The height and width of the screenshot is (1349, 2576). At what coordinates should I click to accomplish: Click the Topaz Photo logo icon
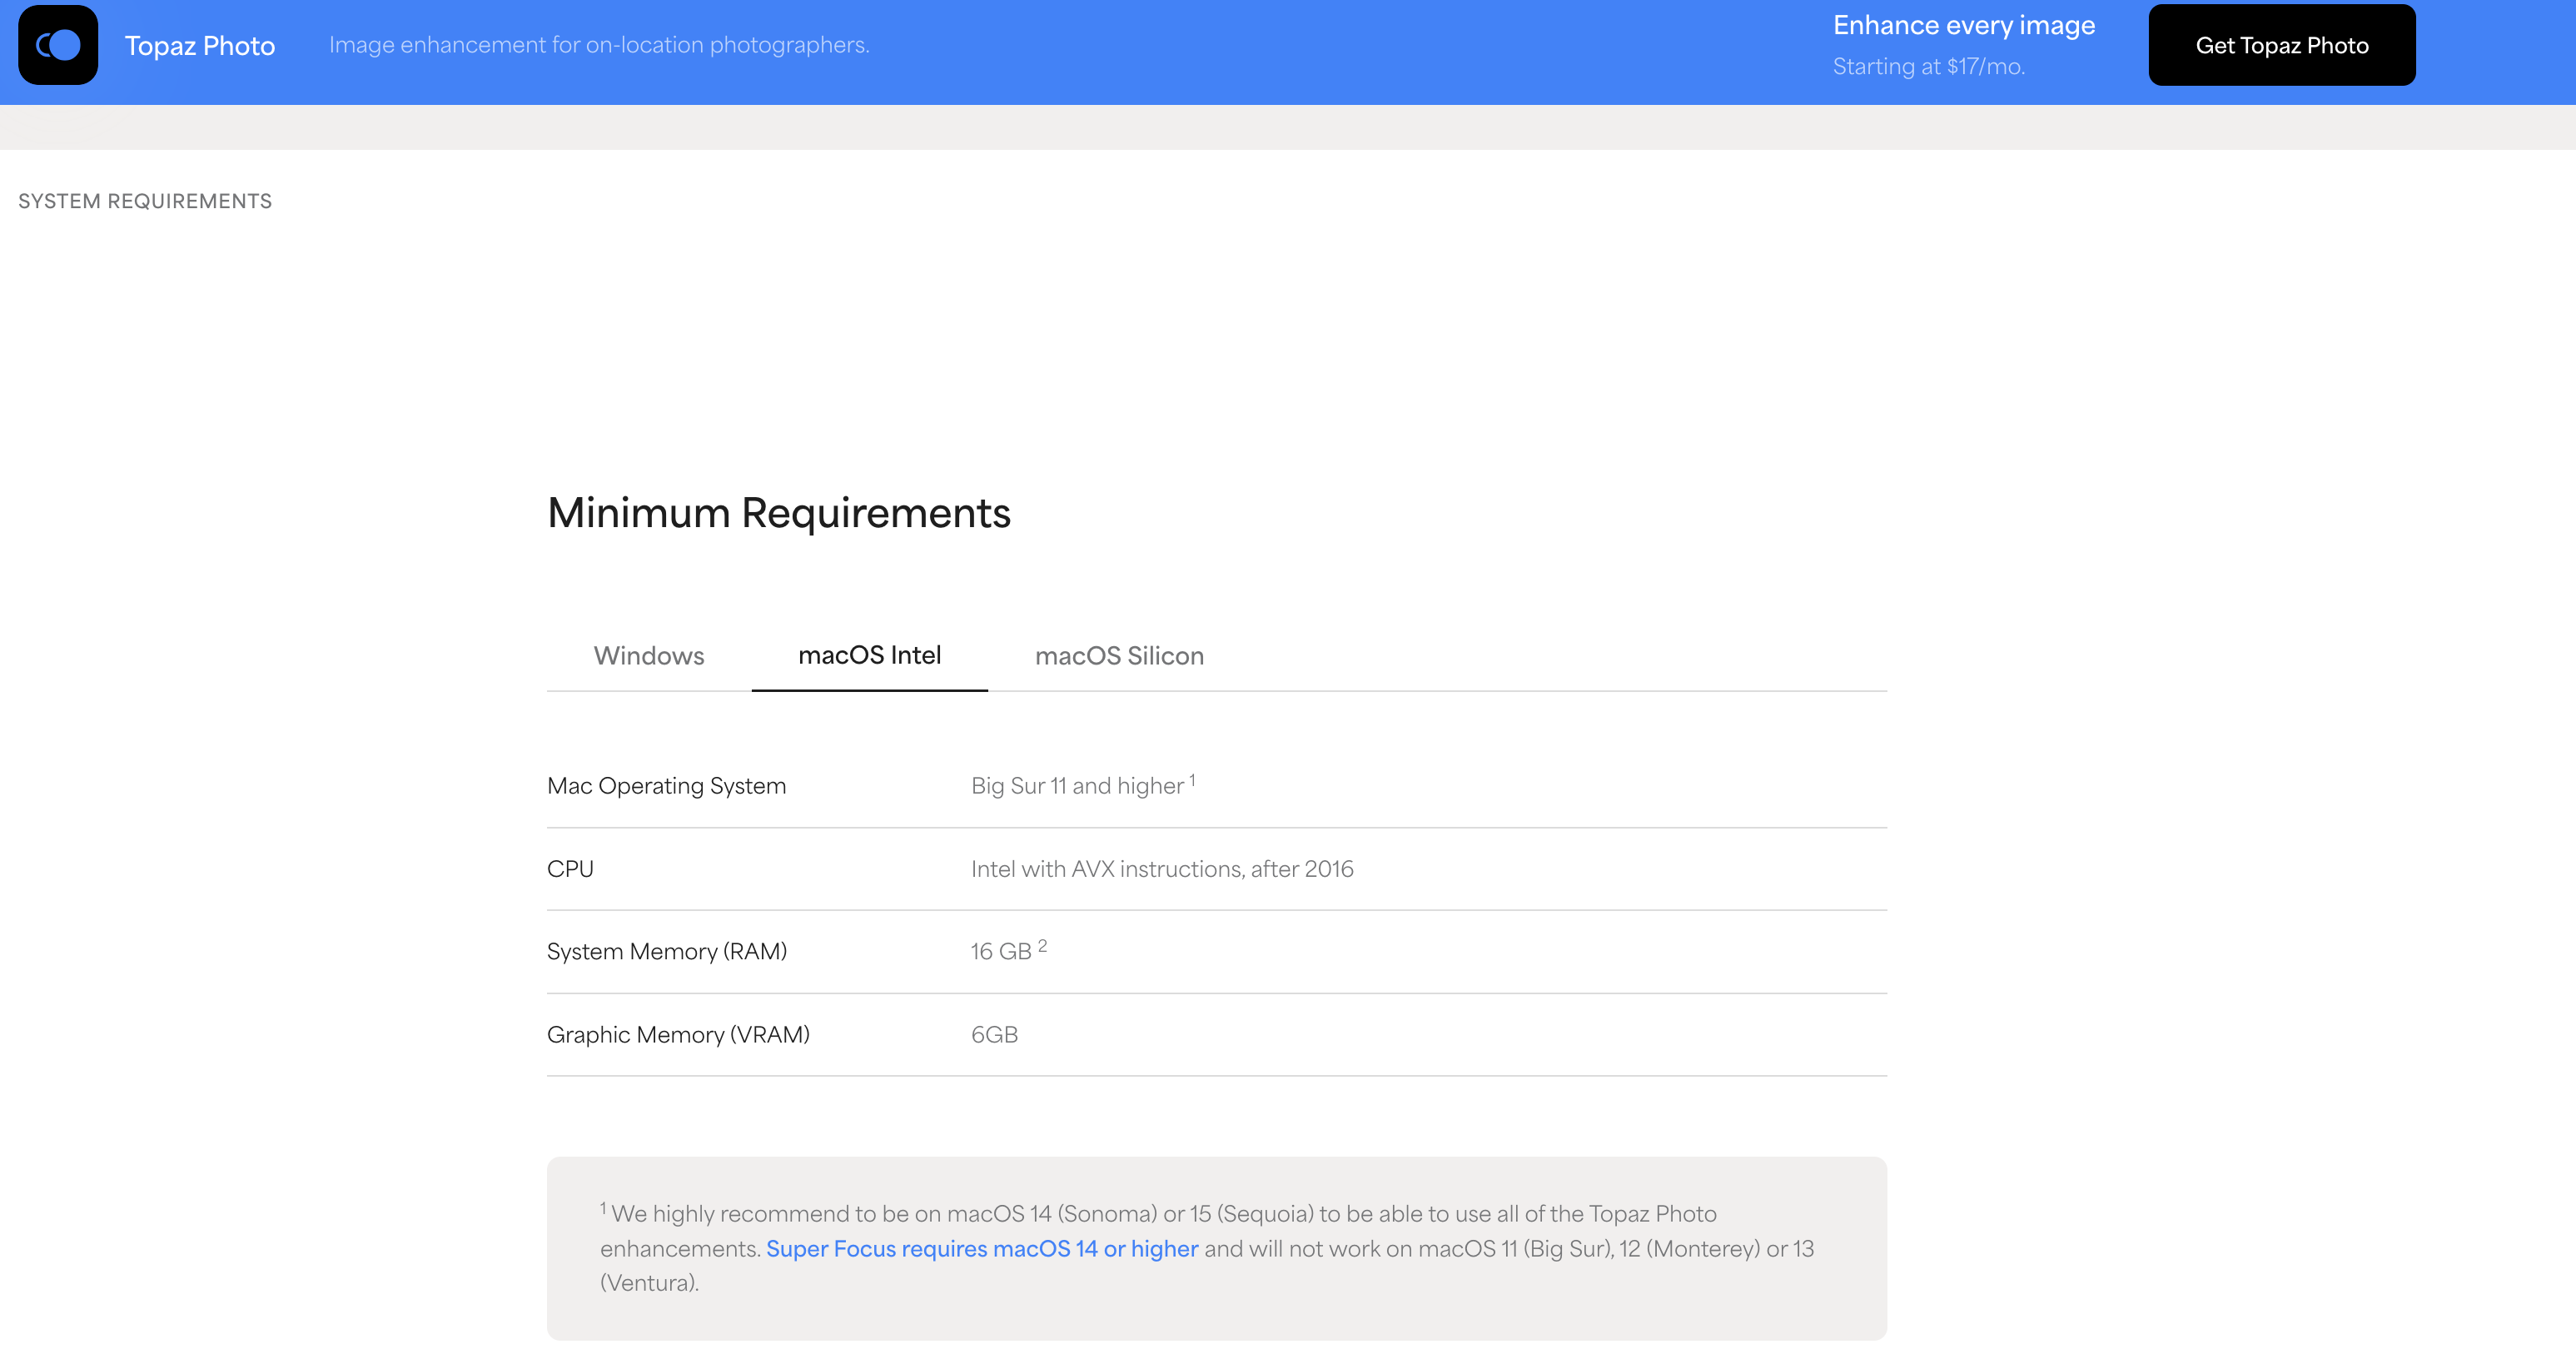pos(58,45)
